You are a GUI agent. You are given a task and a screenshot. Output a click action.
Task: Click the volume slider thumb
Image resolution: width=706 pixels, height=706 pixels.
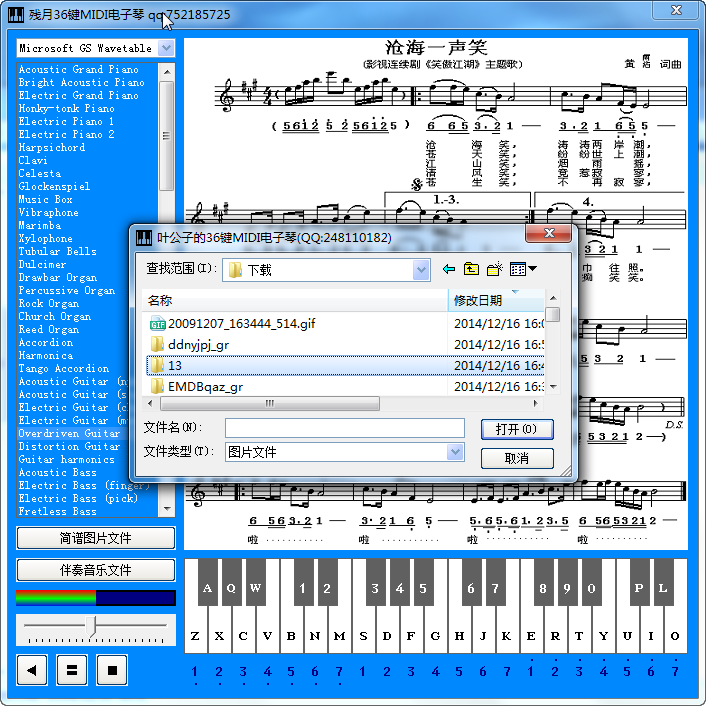click(93, 626)
